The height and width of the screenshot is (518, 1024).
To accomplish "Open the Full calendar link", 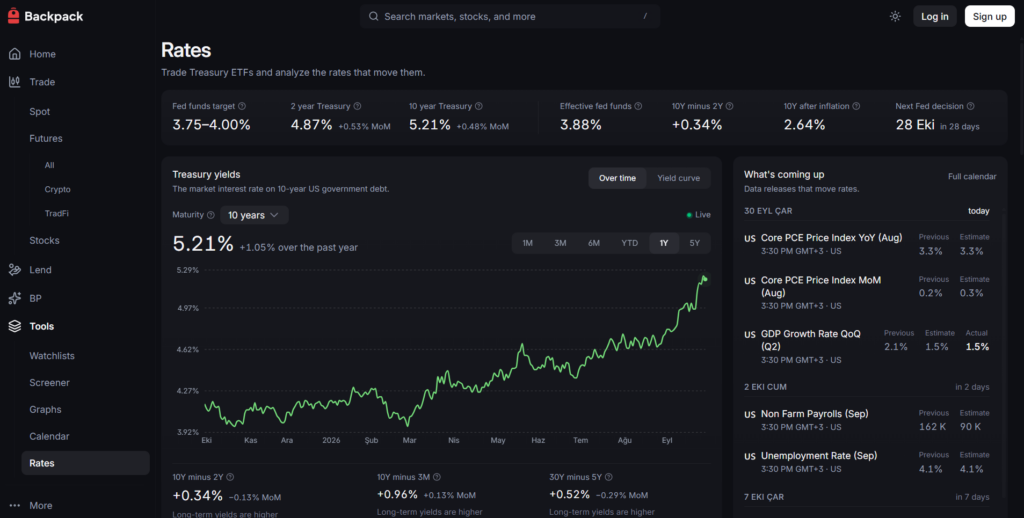I will 972,176.
